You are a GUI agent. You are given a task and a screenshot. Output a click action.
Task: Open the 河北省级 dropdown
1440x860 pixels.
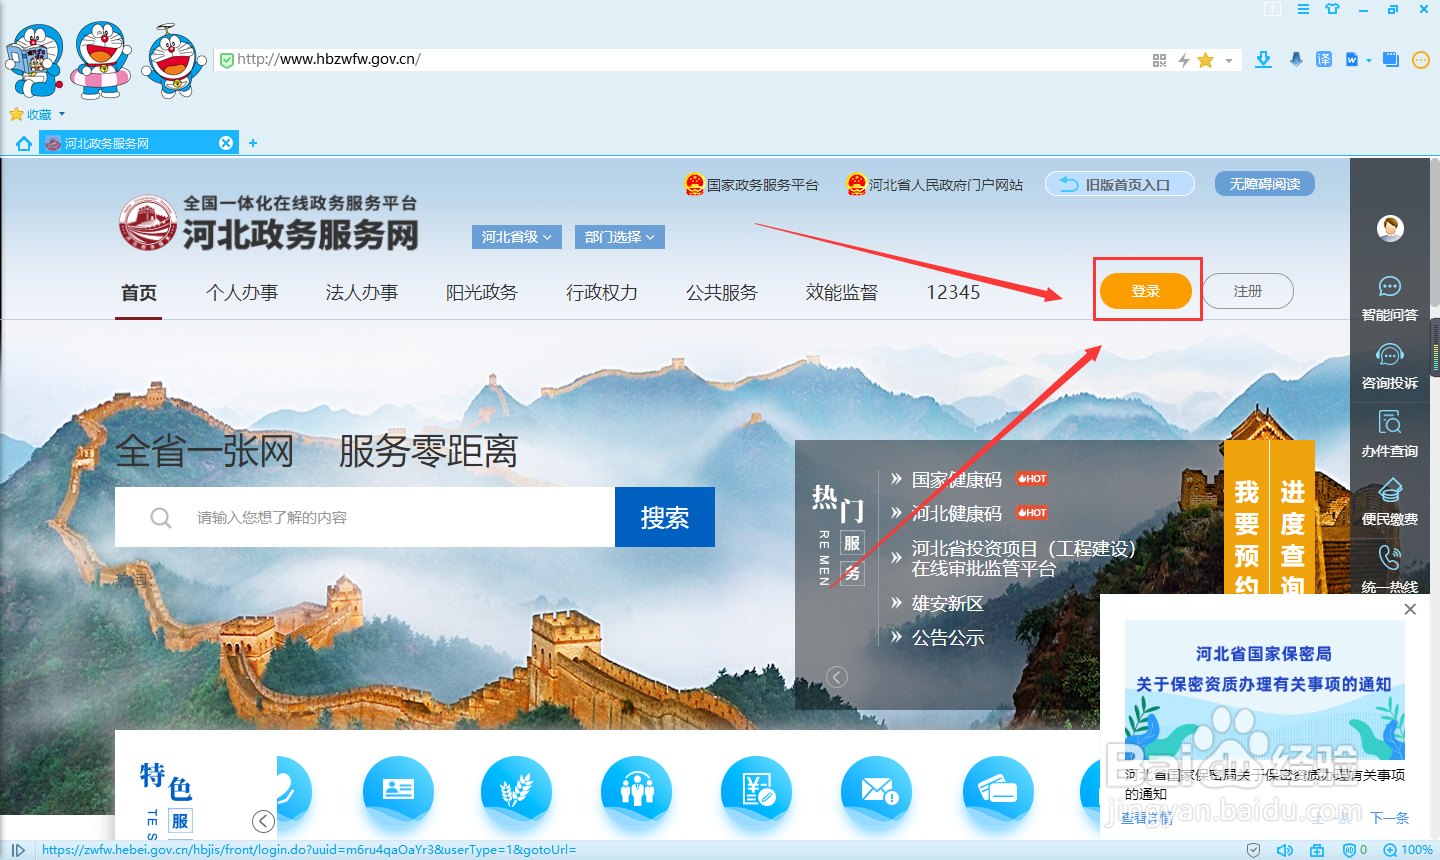point(516,237)
